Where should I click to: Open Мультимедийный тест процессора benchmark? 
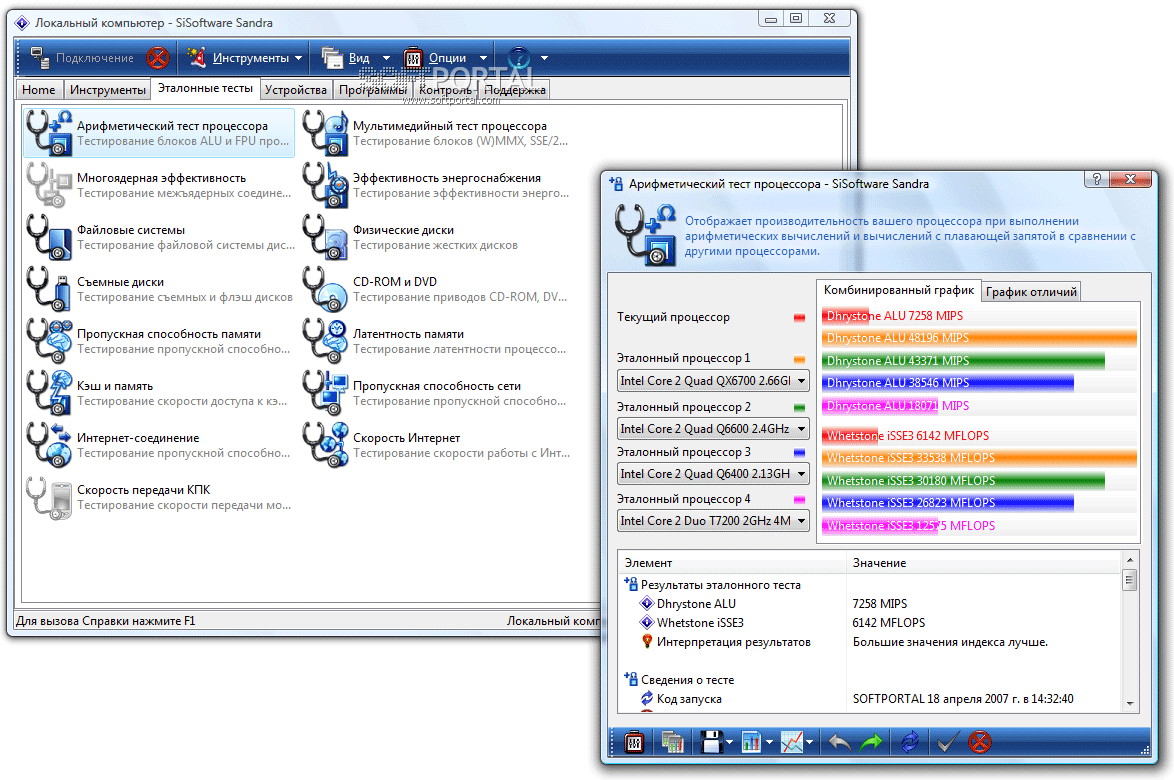coord(435,133)
